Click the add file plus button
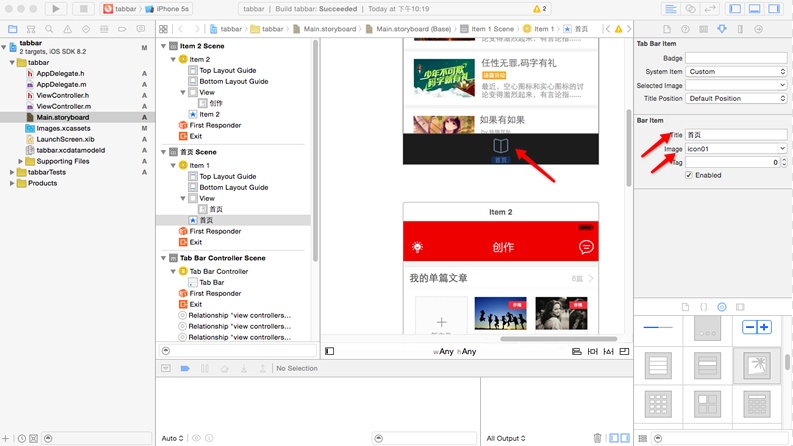 [x=6, y=438]
